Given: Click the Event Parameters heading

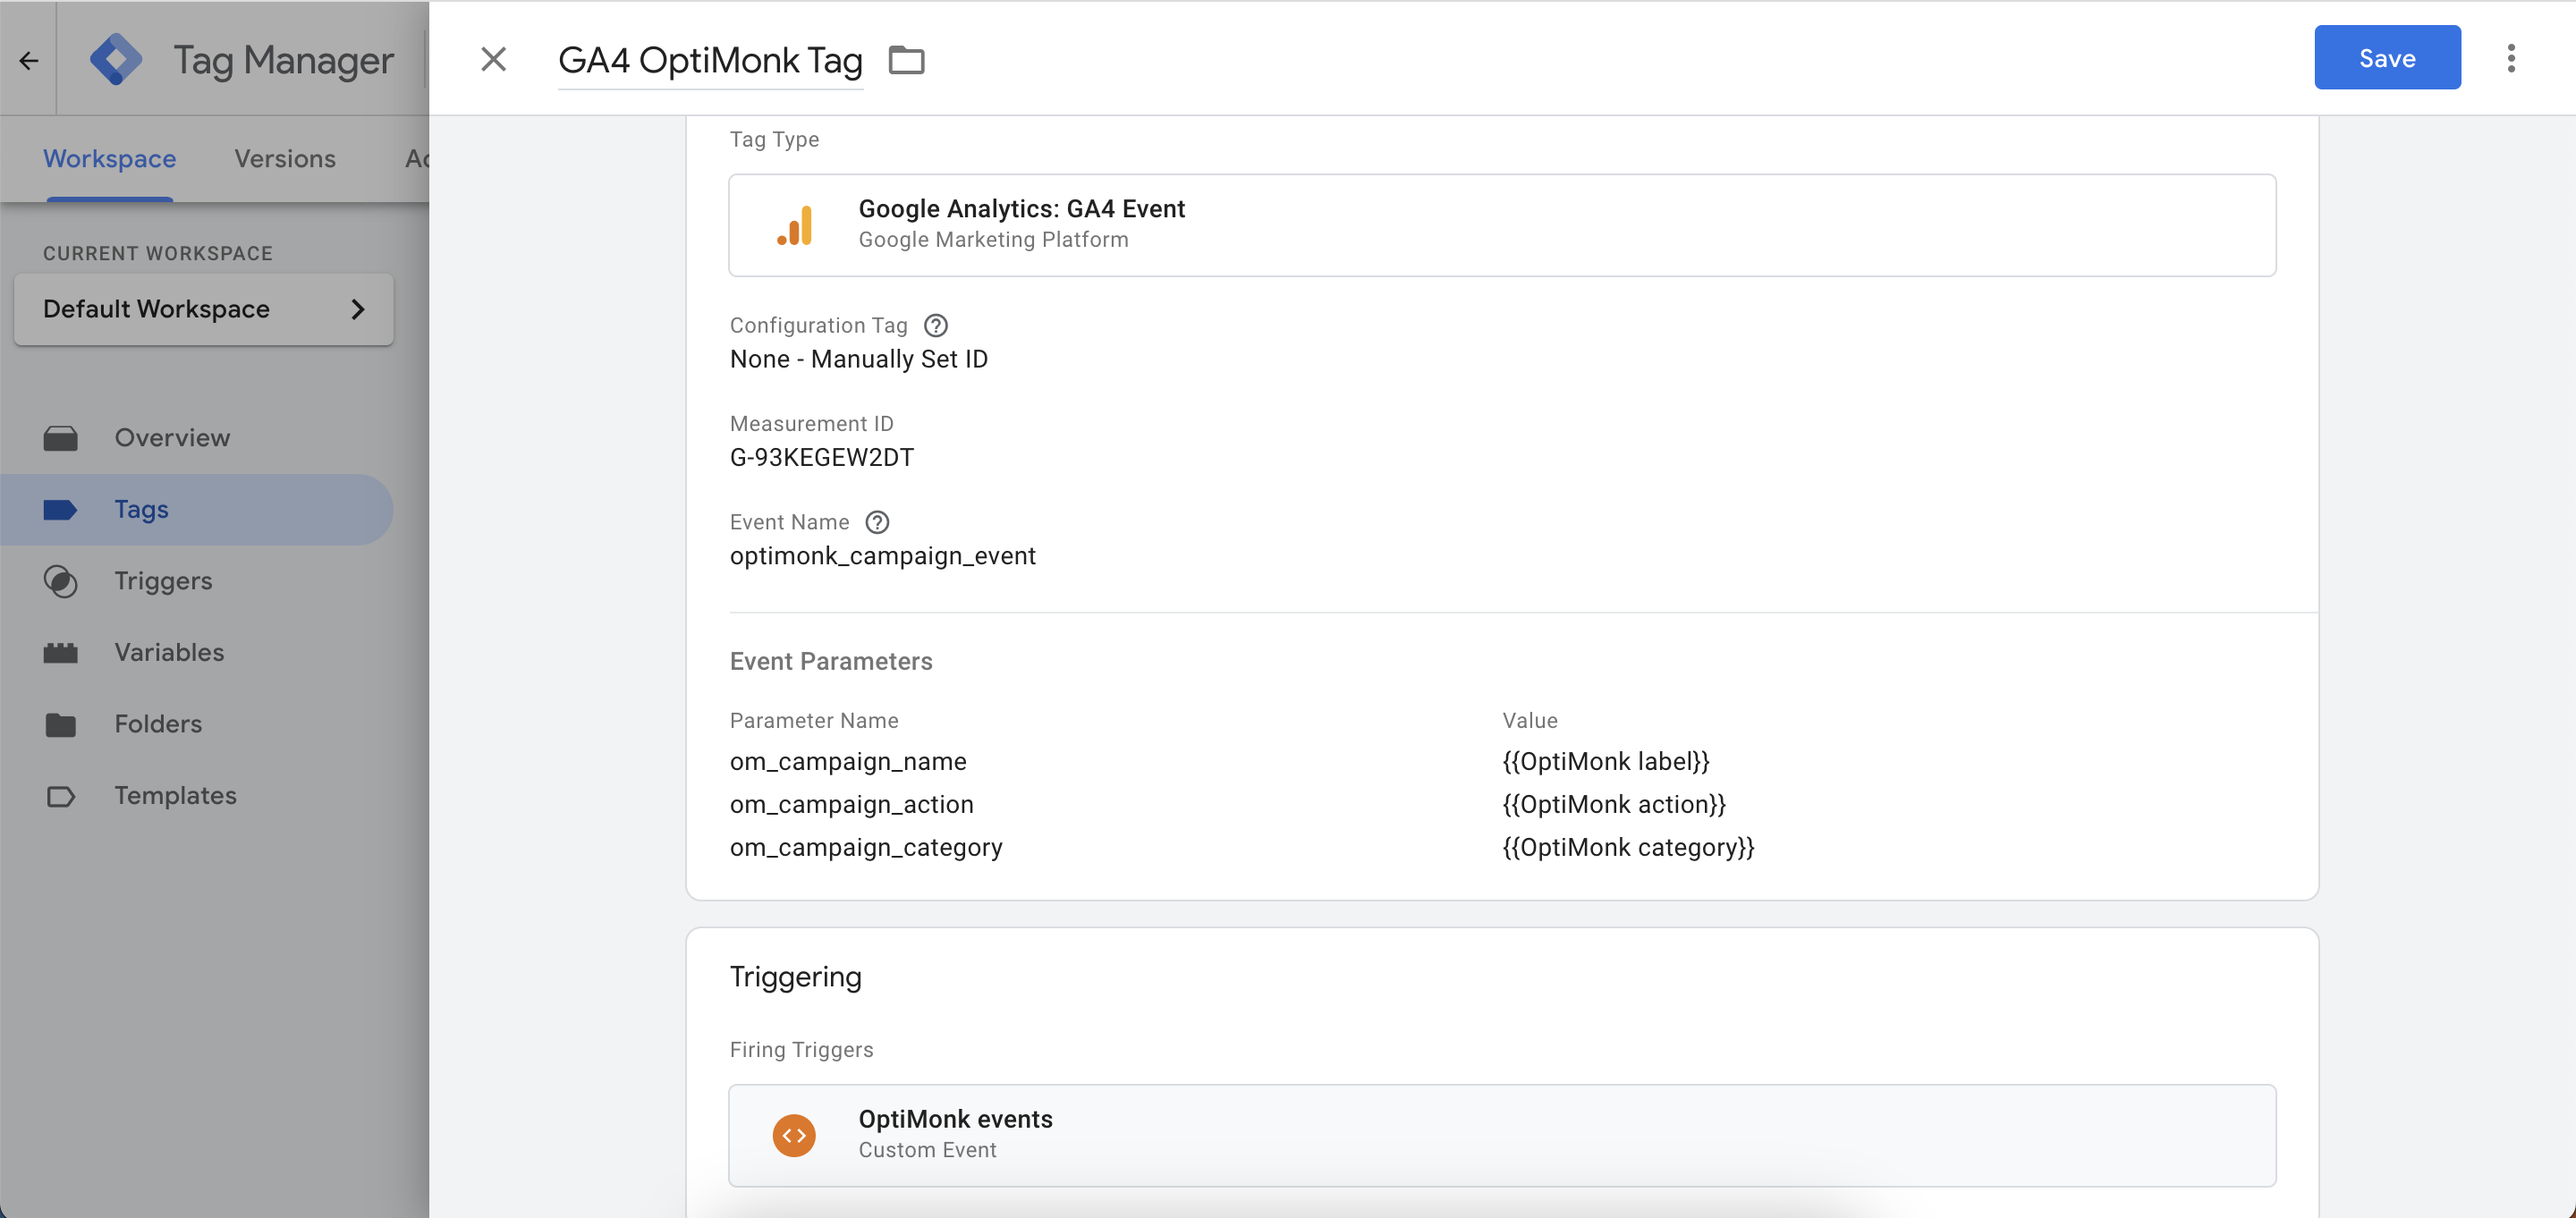Looking at the screenshot, I should coord(830,661).
